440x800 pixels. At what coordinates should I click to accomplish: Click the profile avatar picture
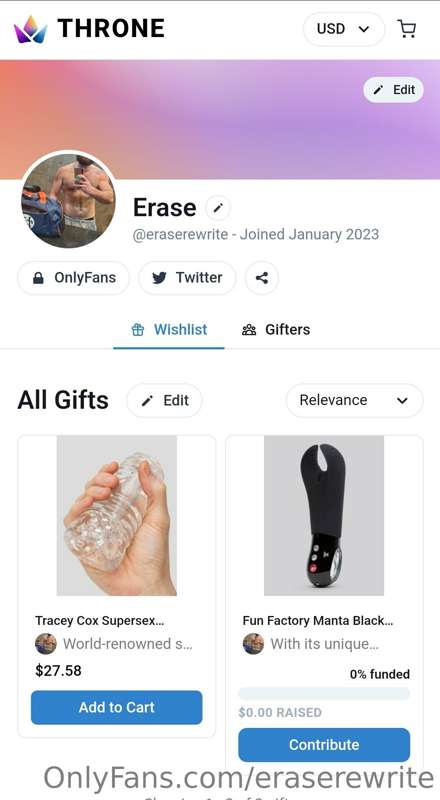(x=68, y=201)
